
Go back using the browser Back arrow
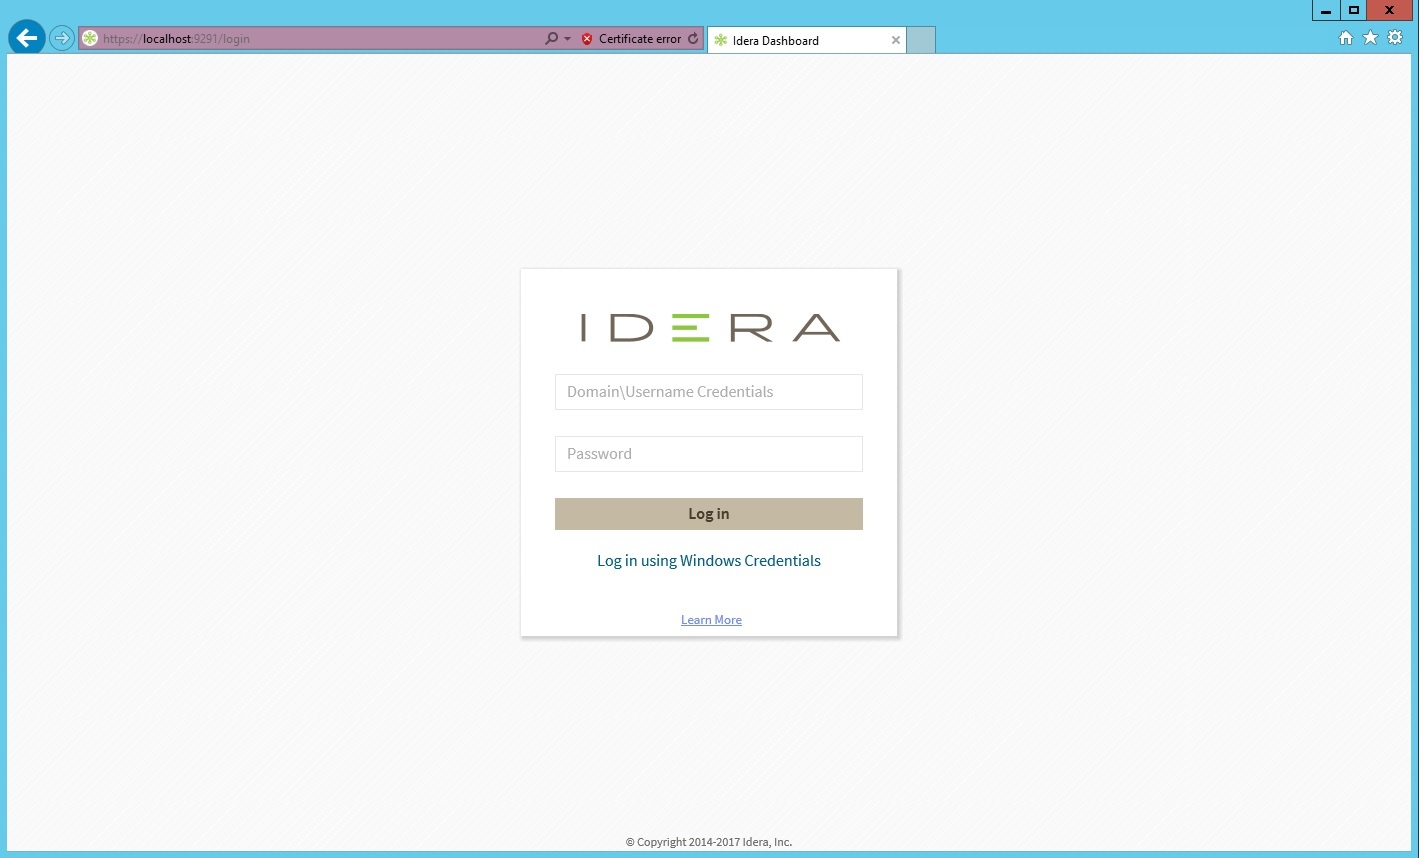[x=27, y=38]
